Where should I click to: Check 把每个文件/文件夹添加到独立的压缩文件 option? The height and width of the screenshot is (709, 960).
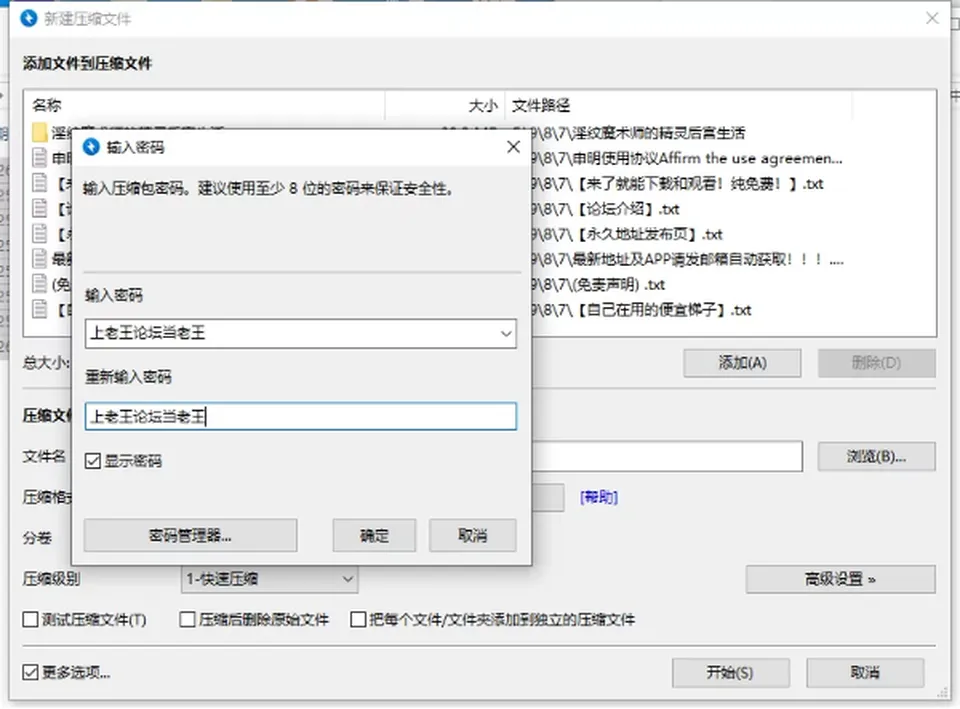click(358, 620)
